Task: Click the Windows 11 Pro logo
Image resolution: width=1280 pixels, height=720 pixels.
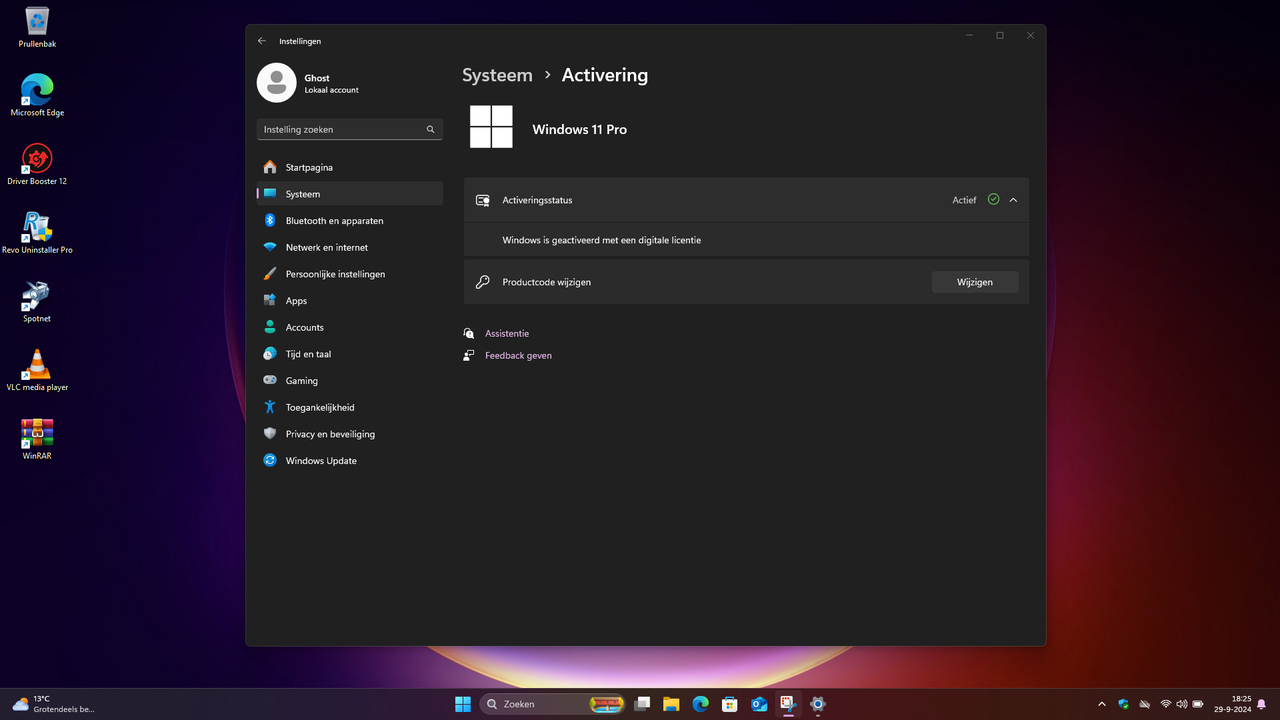Action: tap(491, 127)
